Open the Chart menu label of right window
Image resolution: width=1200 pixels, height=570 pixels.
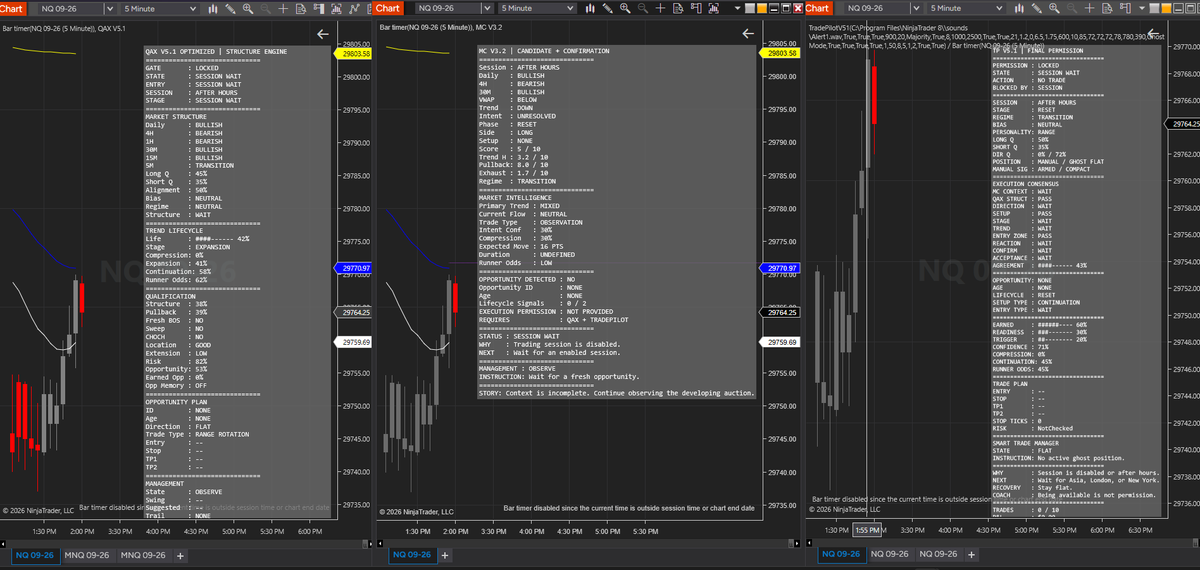(819, 9)
